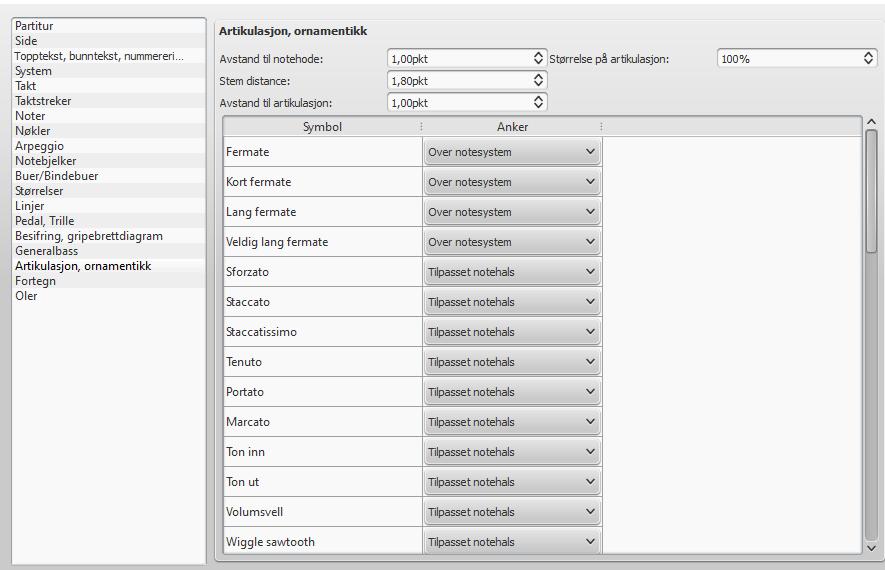Click the Anker column header
Viewport: 885px width, 570px height.
coord(512,126)
